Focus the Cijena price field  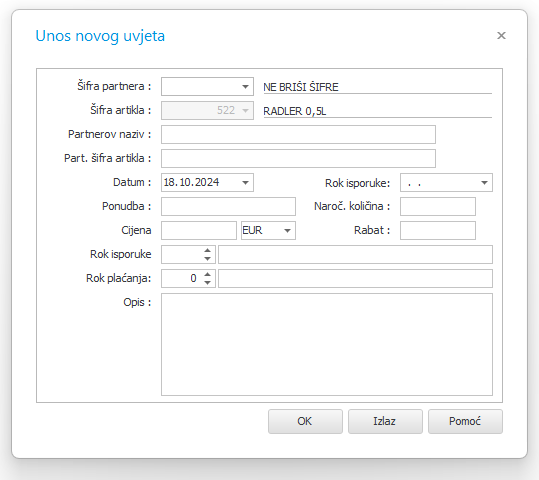pos(199,230)
